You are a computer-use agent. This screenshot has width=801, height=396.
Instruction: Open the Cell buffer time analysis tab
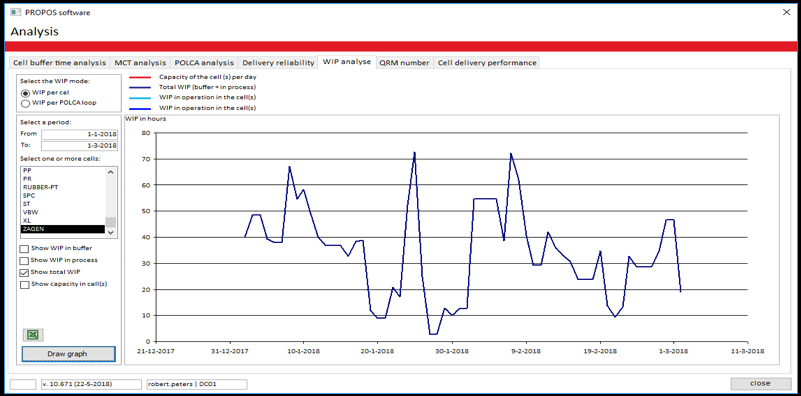click(x=59, y=63)
